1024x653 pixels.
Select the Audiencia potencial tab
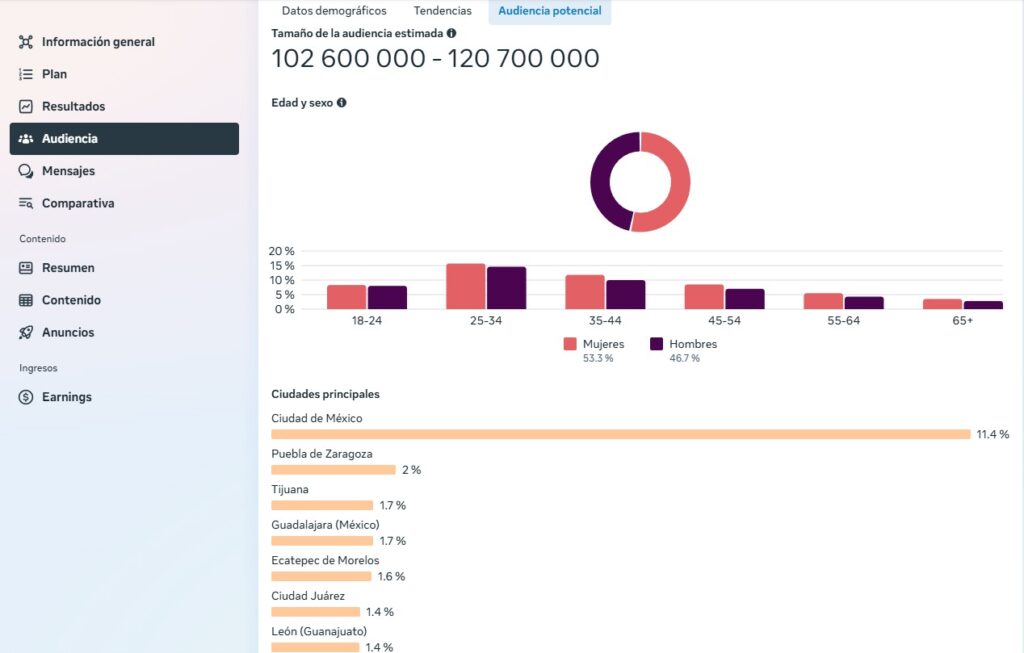click(x=550, y=11)
